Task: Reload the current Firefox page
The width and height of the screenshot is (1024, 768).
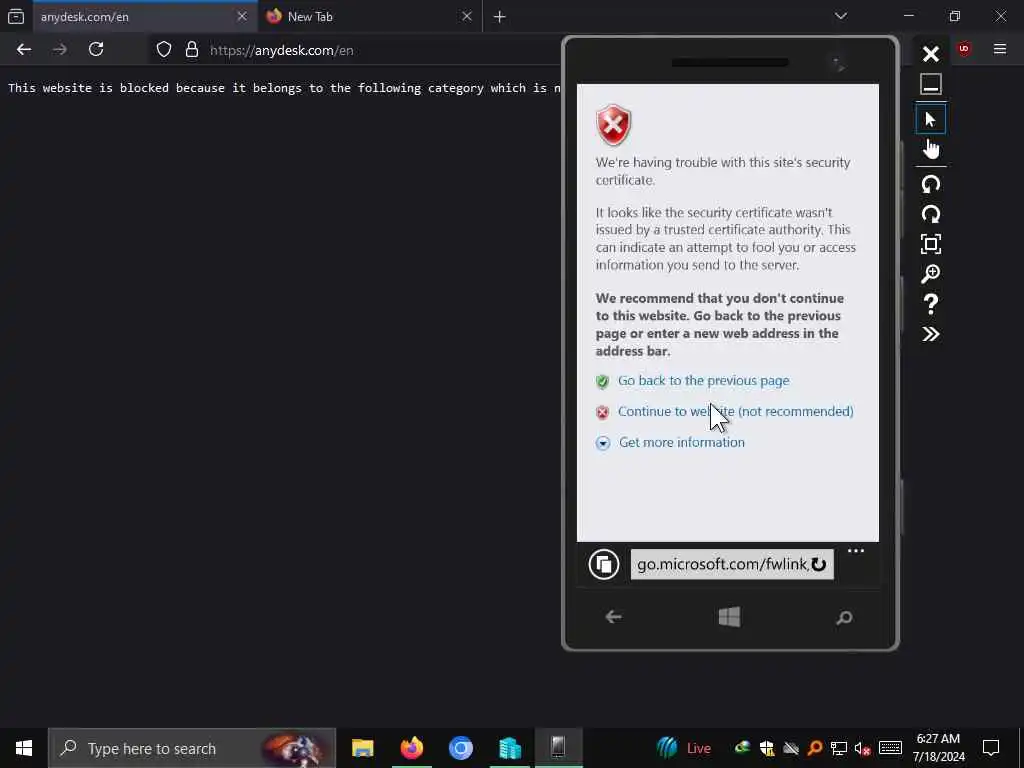Action: point(96,50)
